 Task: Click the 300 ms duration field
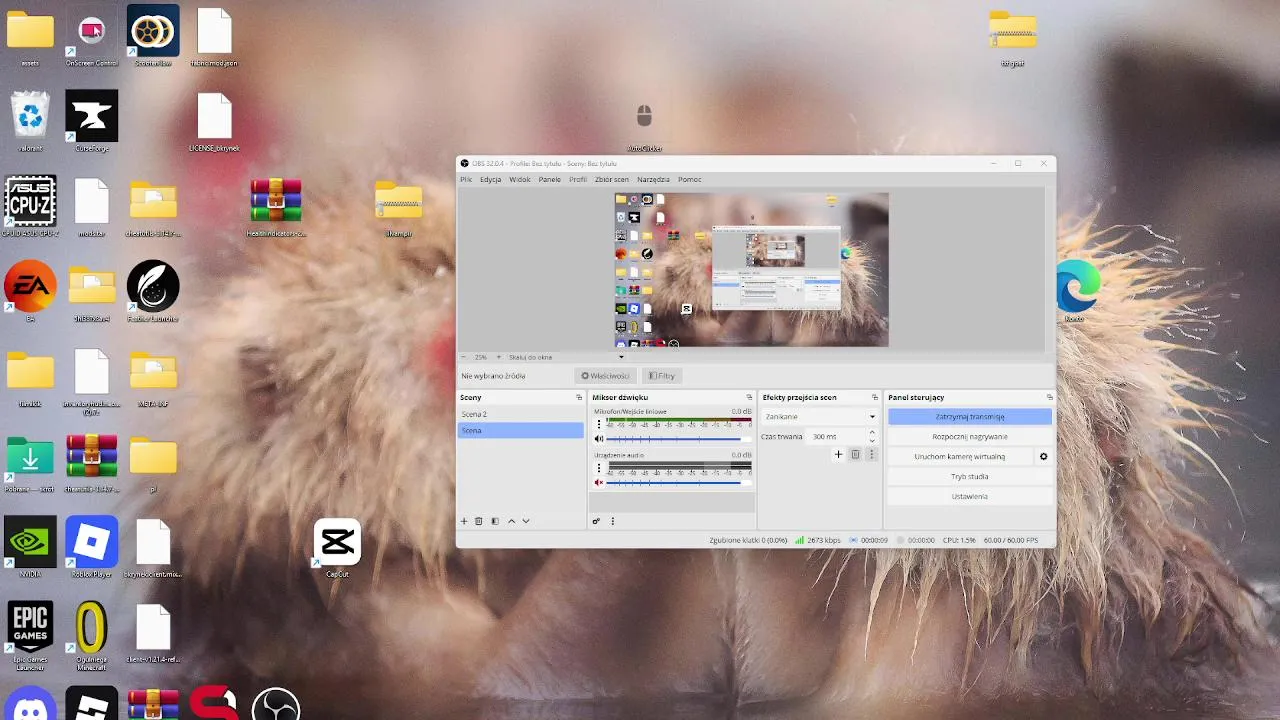coord(836,437)
